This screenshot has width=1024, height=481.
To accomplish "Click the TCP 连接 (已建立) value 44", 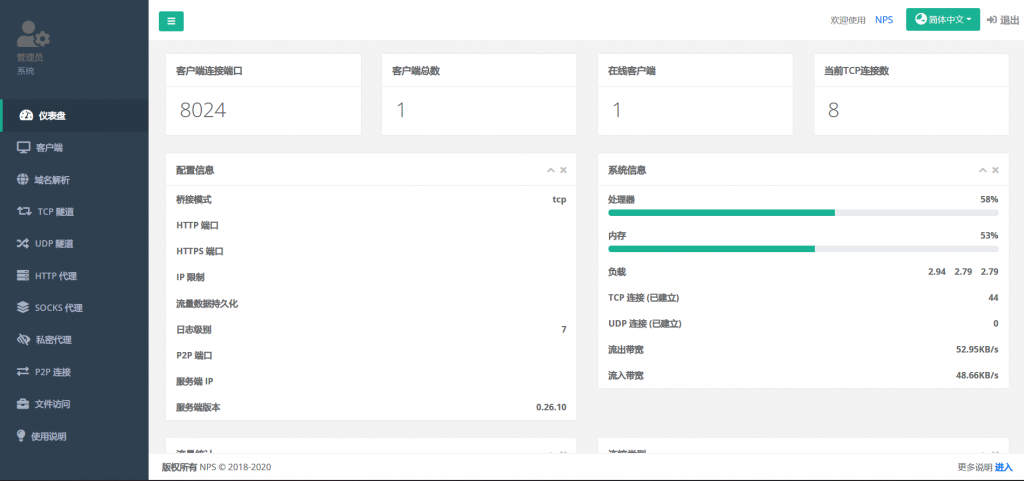I will (993, 298).
